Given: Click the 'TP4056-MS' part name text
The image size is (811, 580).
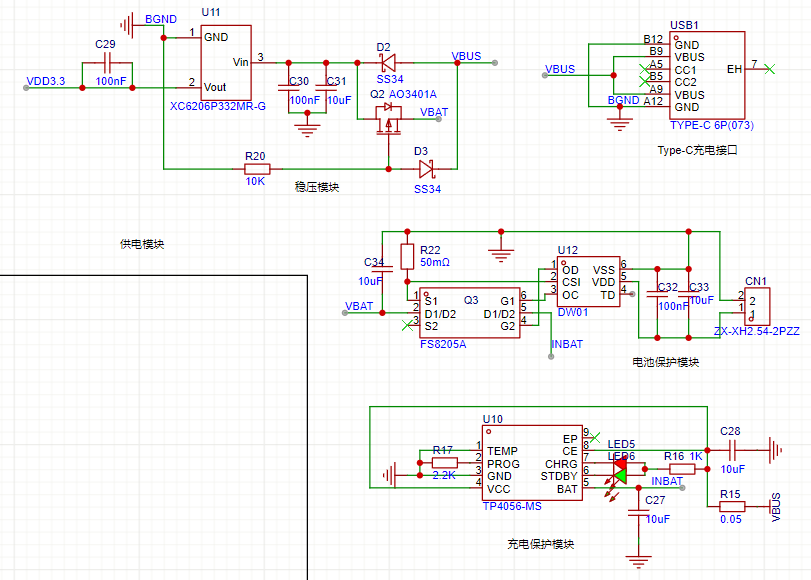Looking at the screenshot, I should [512, 506].
